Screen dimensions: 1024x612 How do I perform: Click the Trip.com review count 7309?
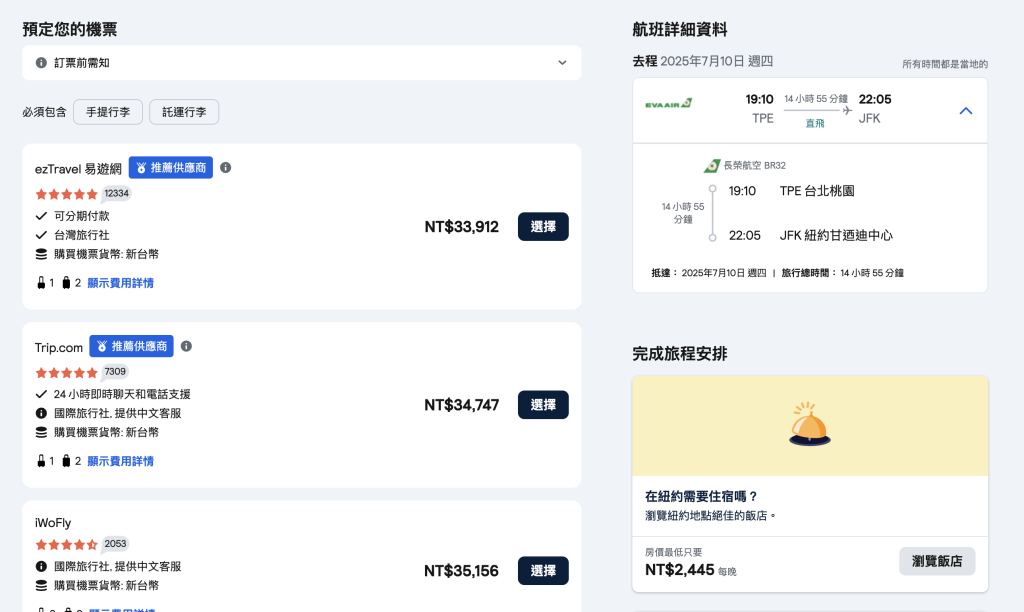click(x=115, y=372)
